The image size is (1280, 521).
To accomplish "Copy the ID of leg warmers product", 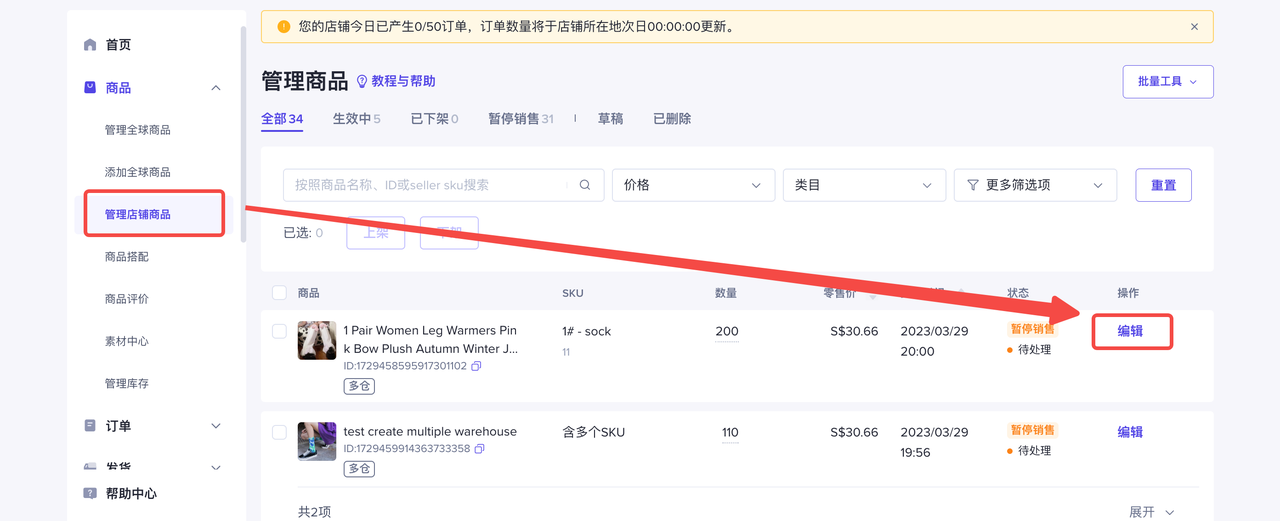I will tap(476, 366).
